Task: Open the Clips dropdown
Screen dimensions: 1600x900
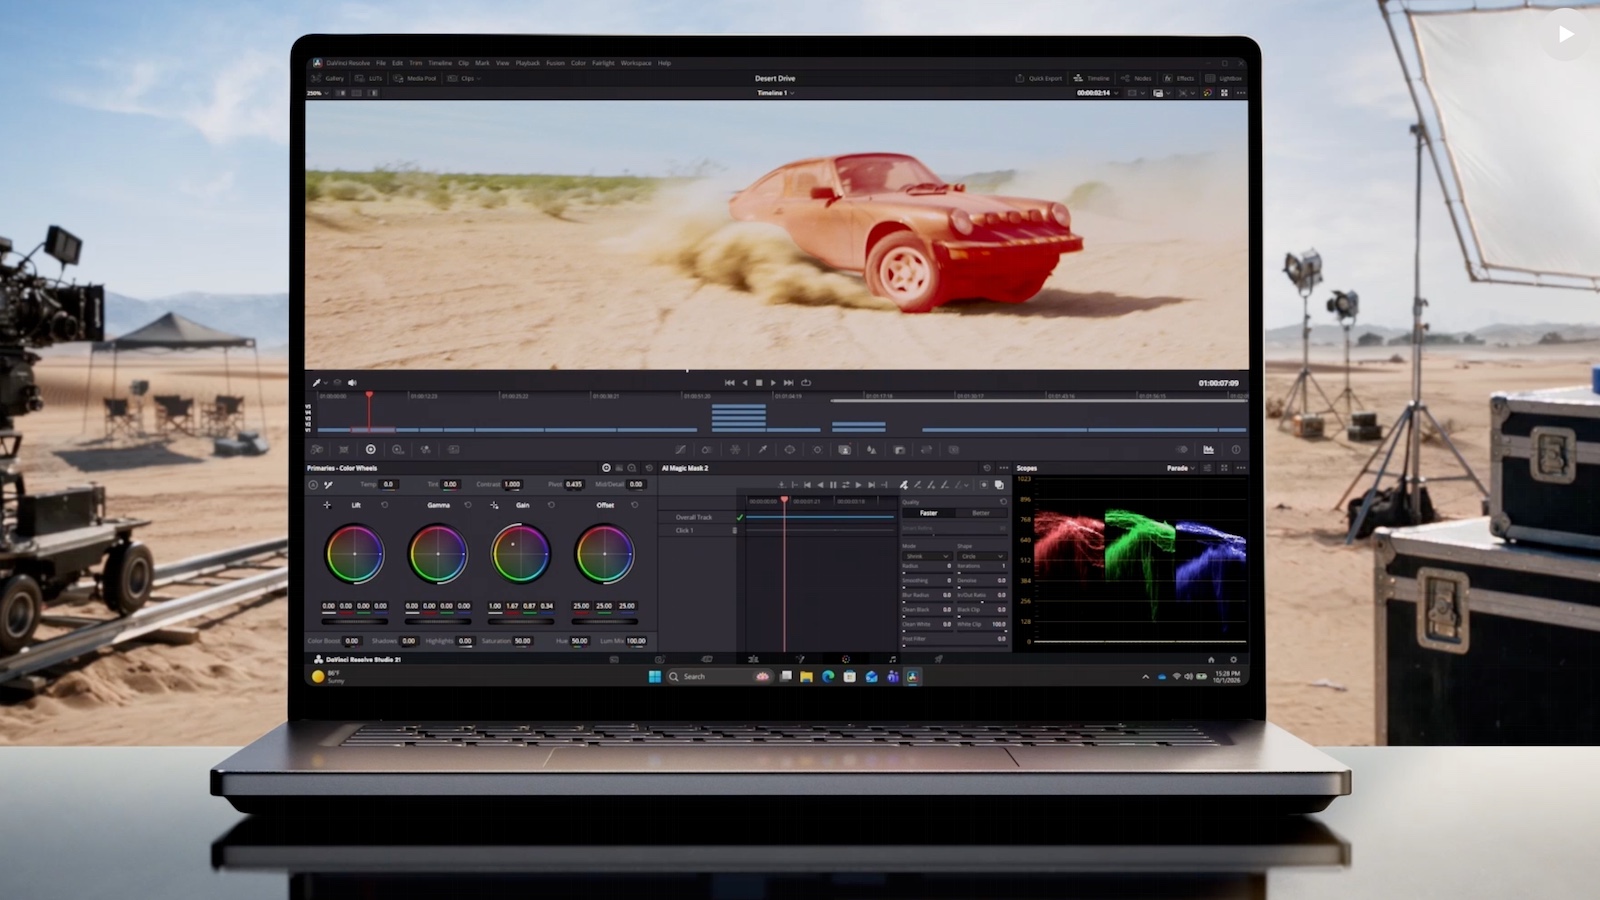Action: click(464, 78)
